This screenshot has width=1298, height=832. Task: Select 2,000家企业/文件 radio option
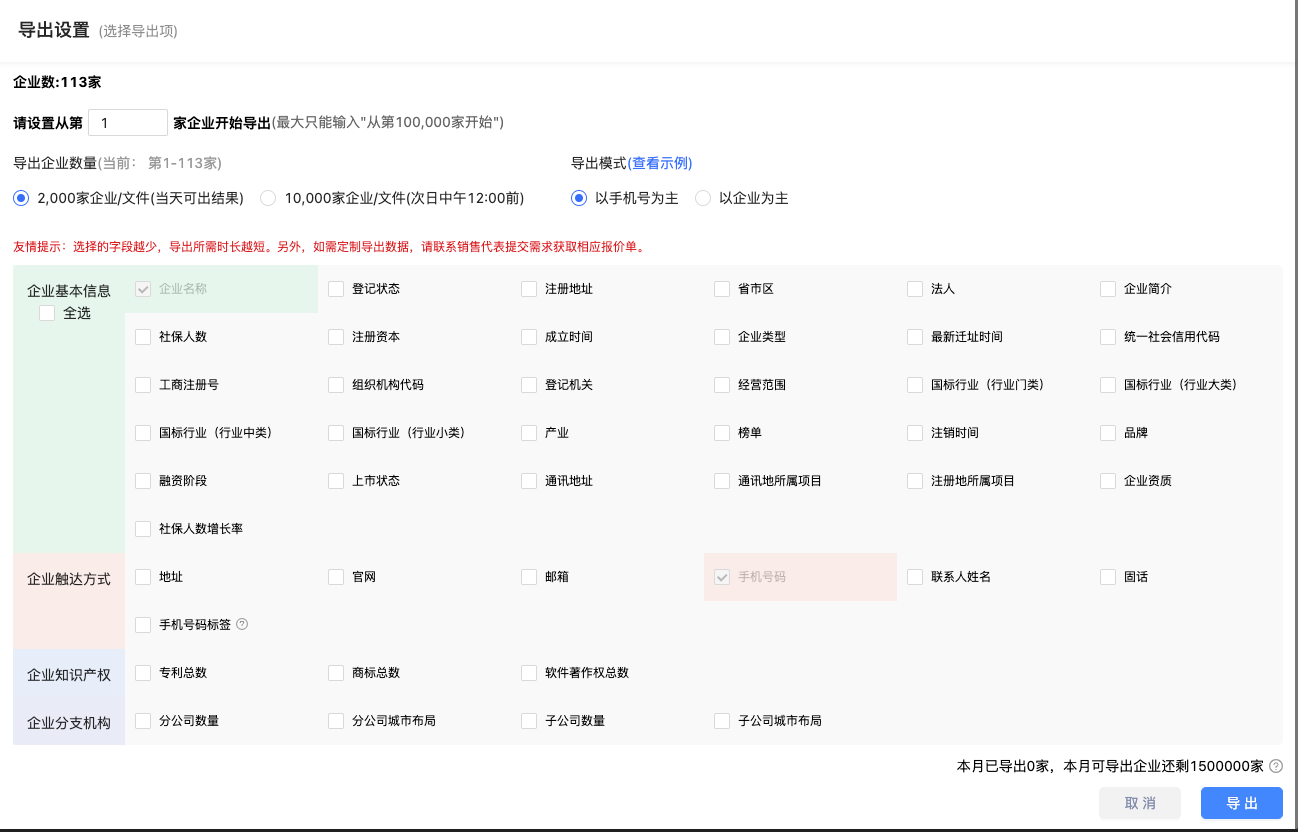21,198
